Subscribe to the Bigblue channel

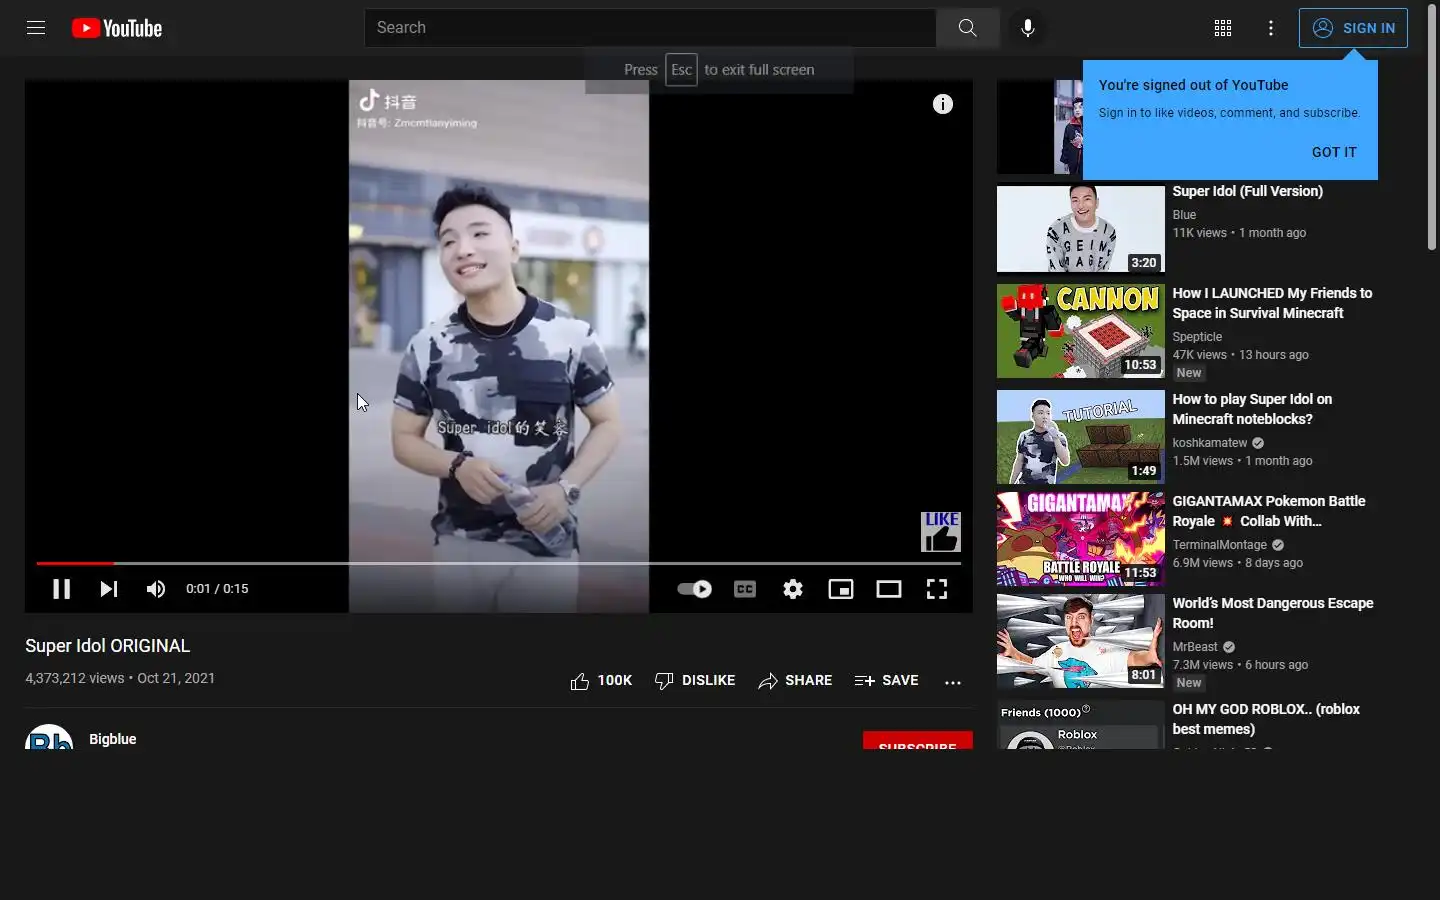click(x=918, y=741)
